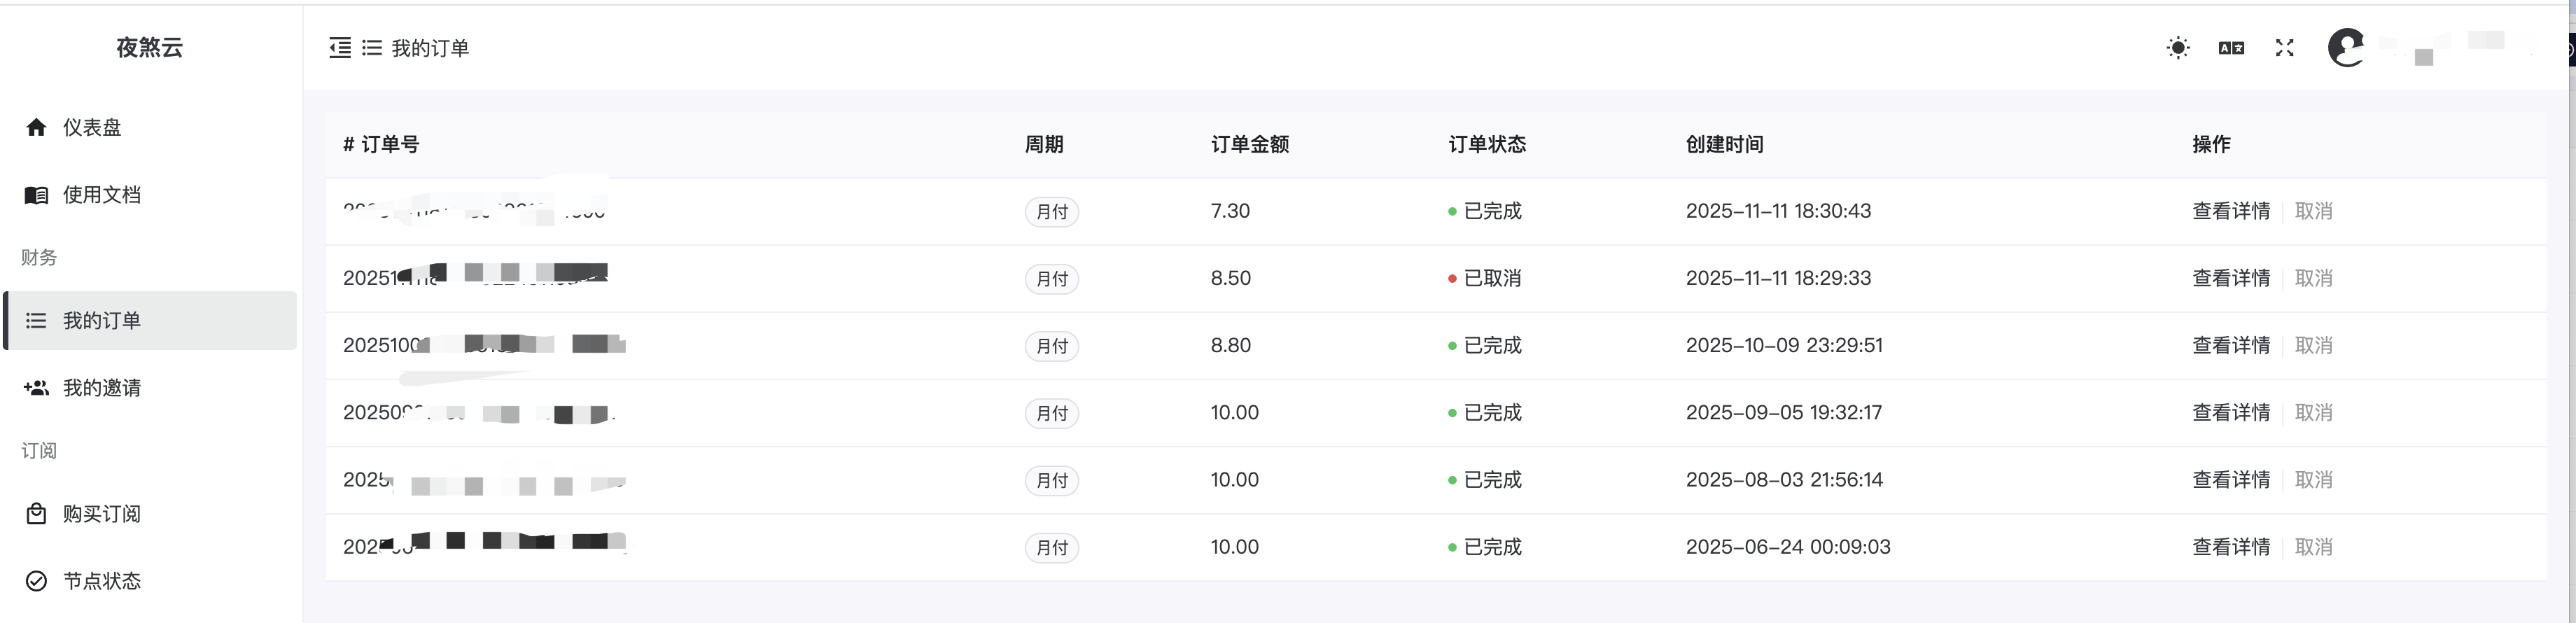Click 取消 on the 2025-09-05 order row
The height and width of the screenshot is (623, 2576).
click(x=2313, y=412)
